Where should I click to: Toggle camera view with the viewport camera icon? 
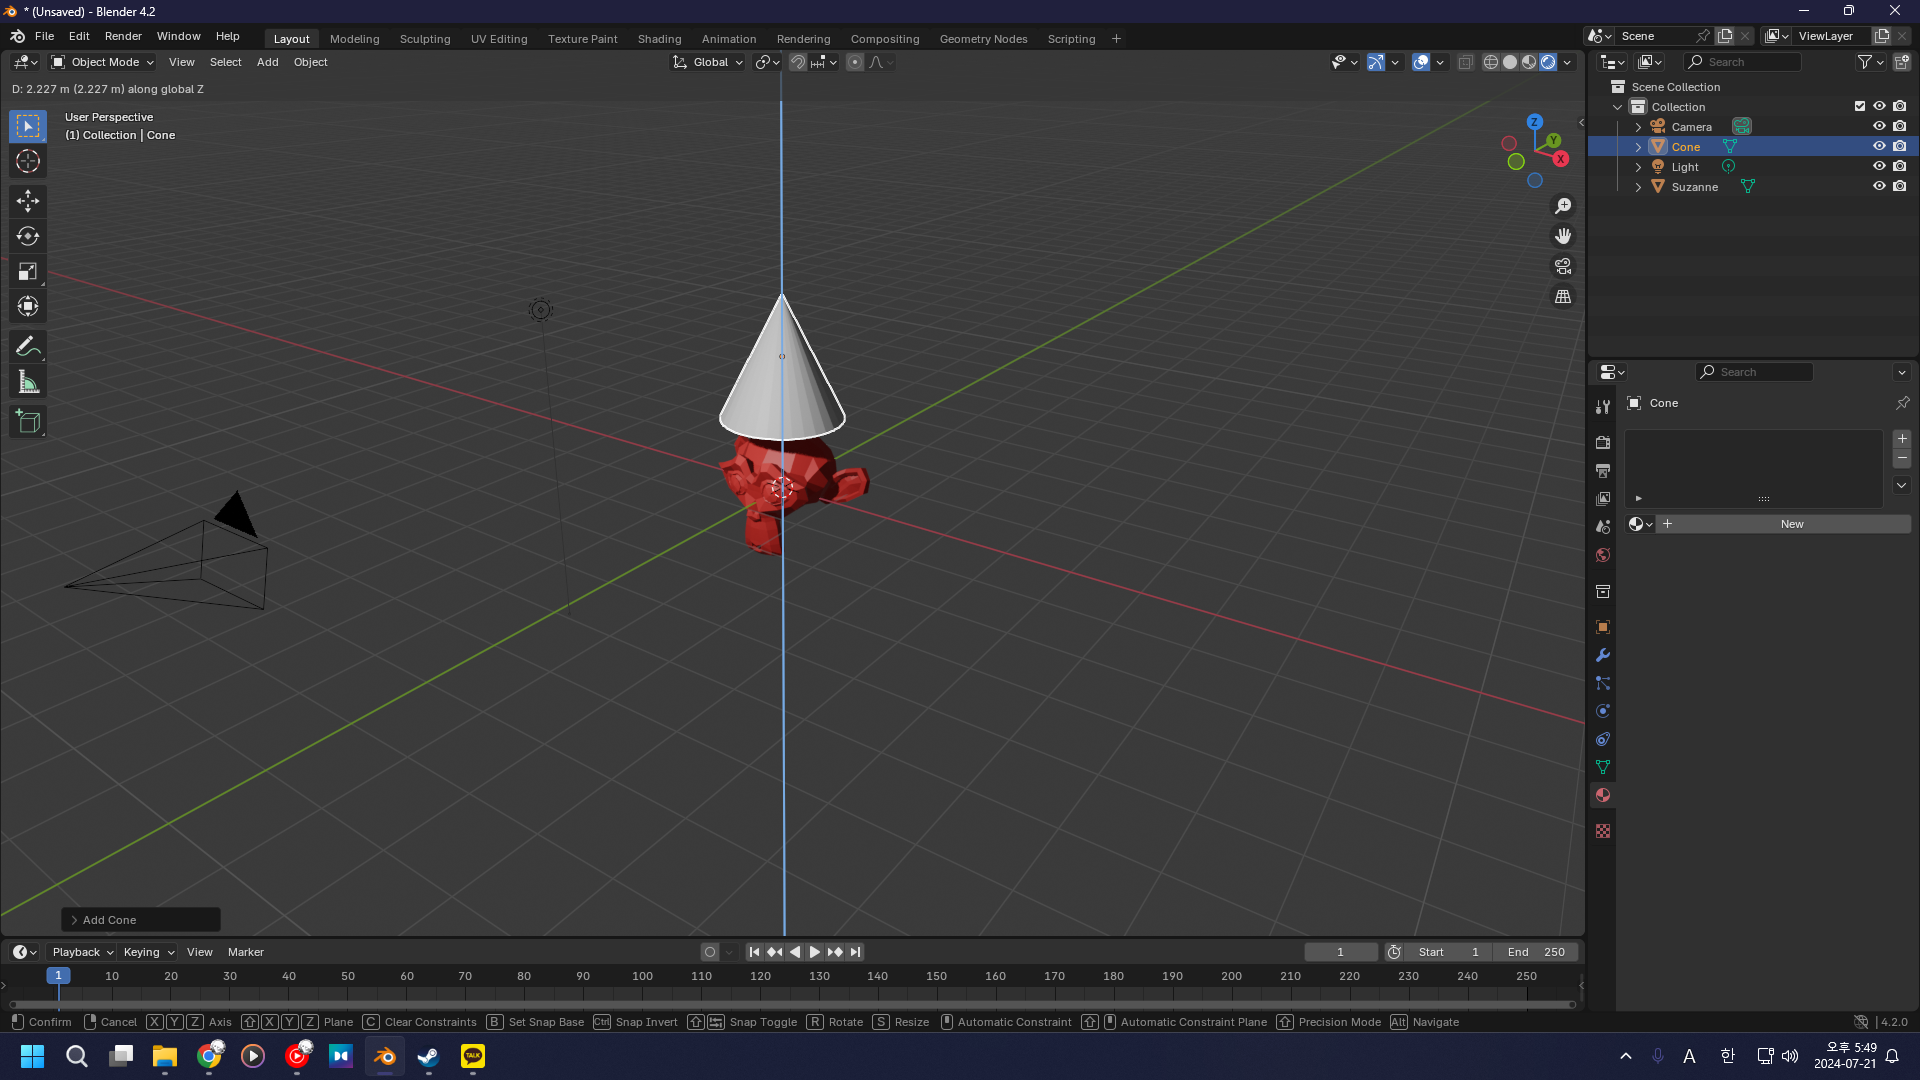pos(1562,266)
